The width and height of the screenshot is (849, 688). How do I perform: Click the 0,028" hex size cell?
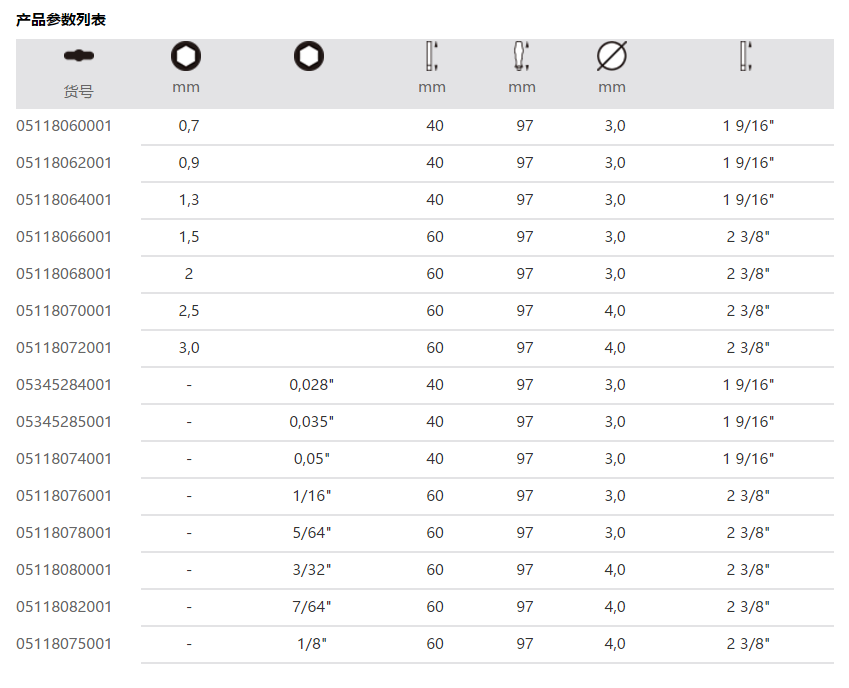click(311, 385)
